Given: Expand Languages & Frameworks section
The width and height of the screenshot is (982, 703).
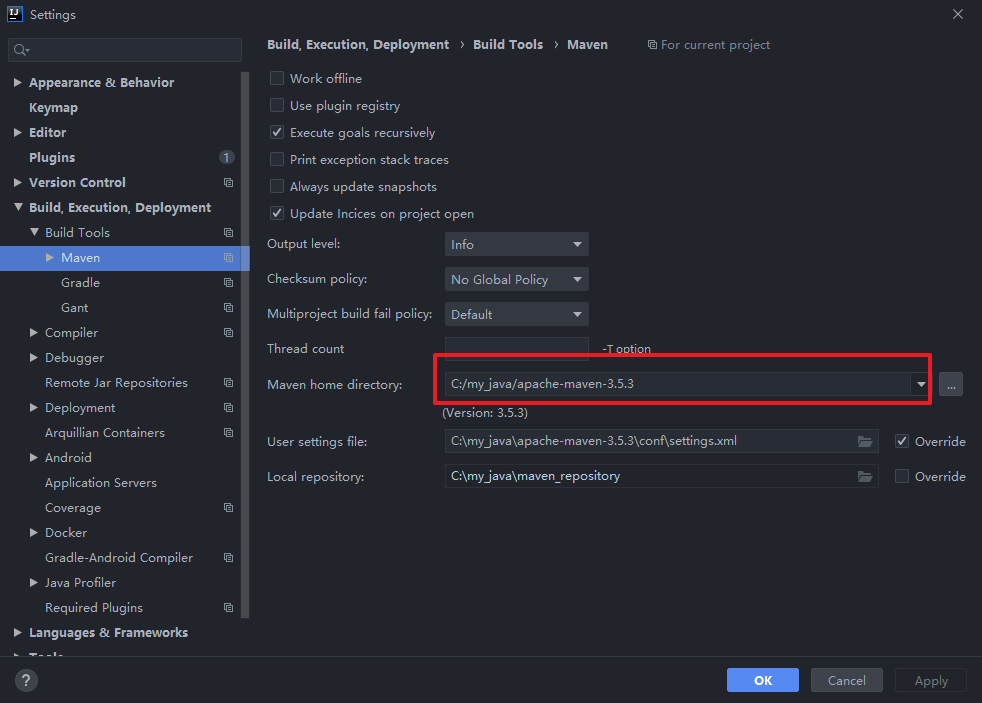Looking at the screenshot, I should 18,633.
